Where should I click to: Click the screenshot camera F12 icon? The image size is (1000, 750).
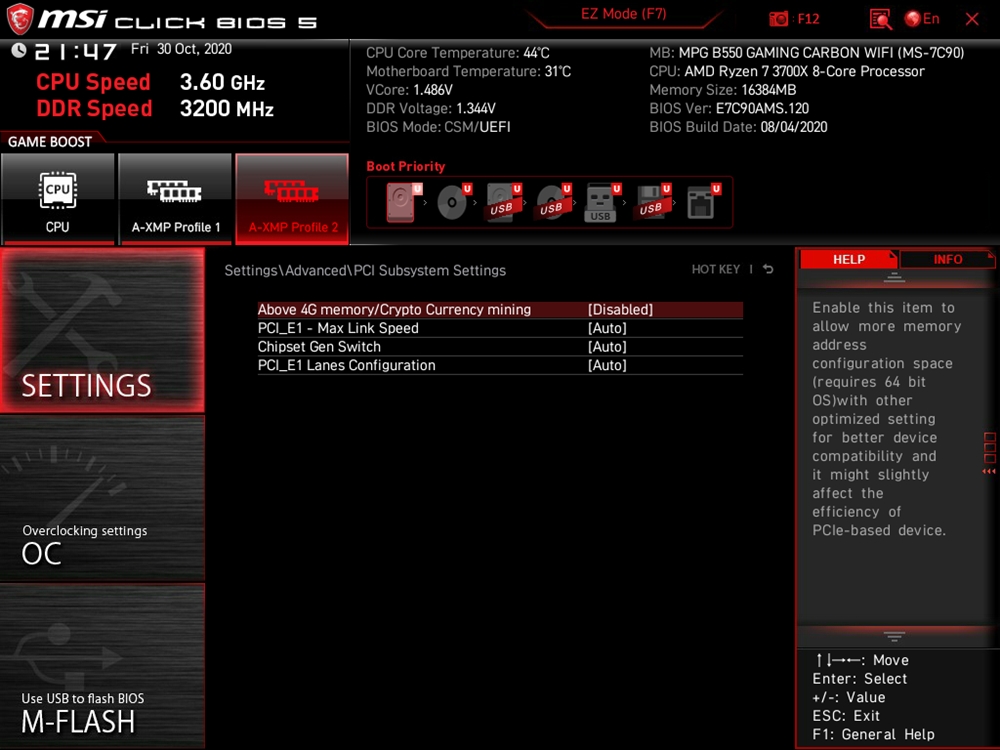pos(779,19)
